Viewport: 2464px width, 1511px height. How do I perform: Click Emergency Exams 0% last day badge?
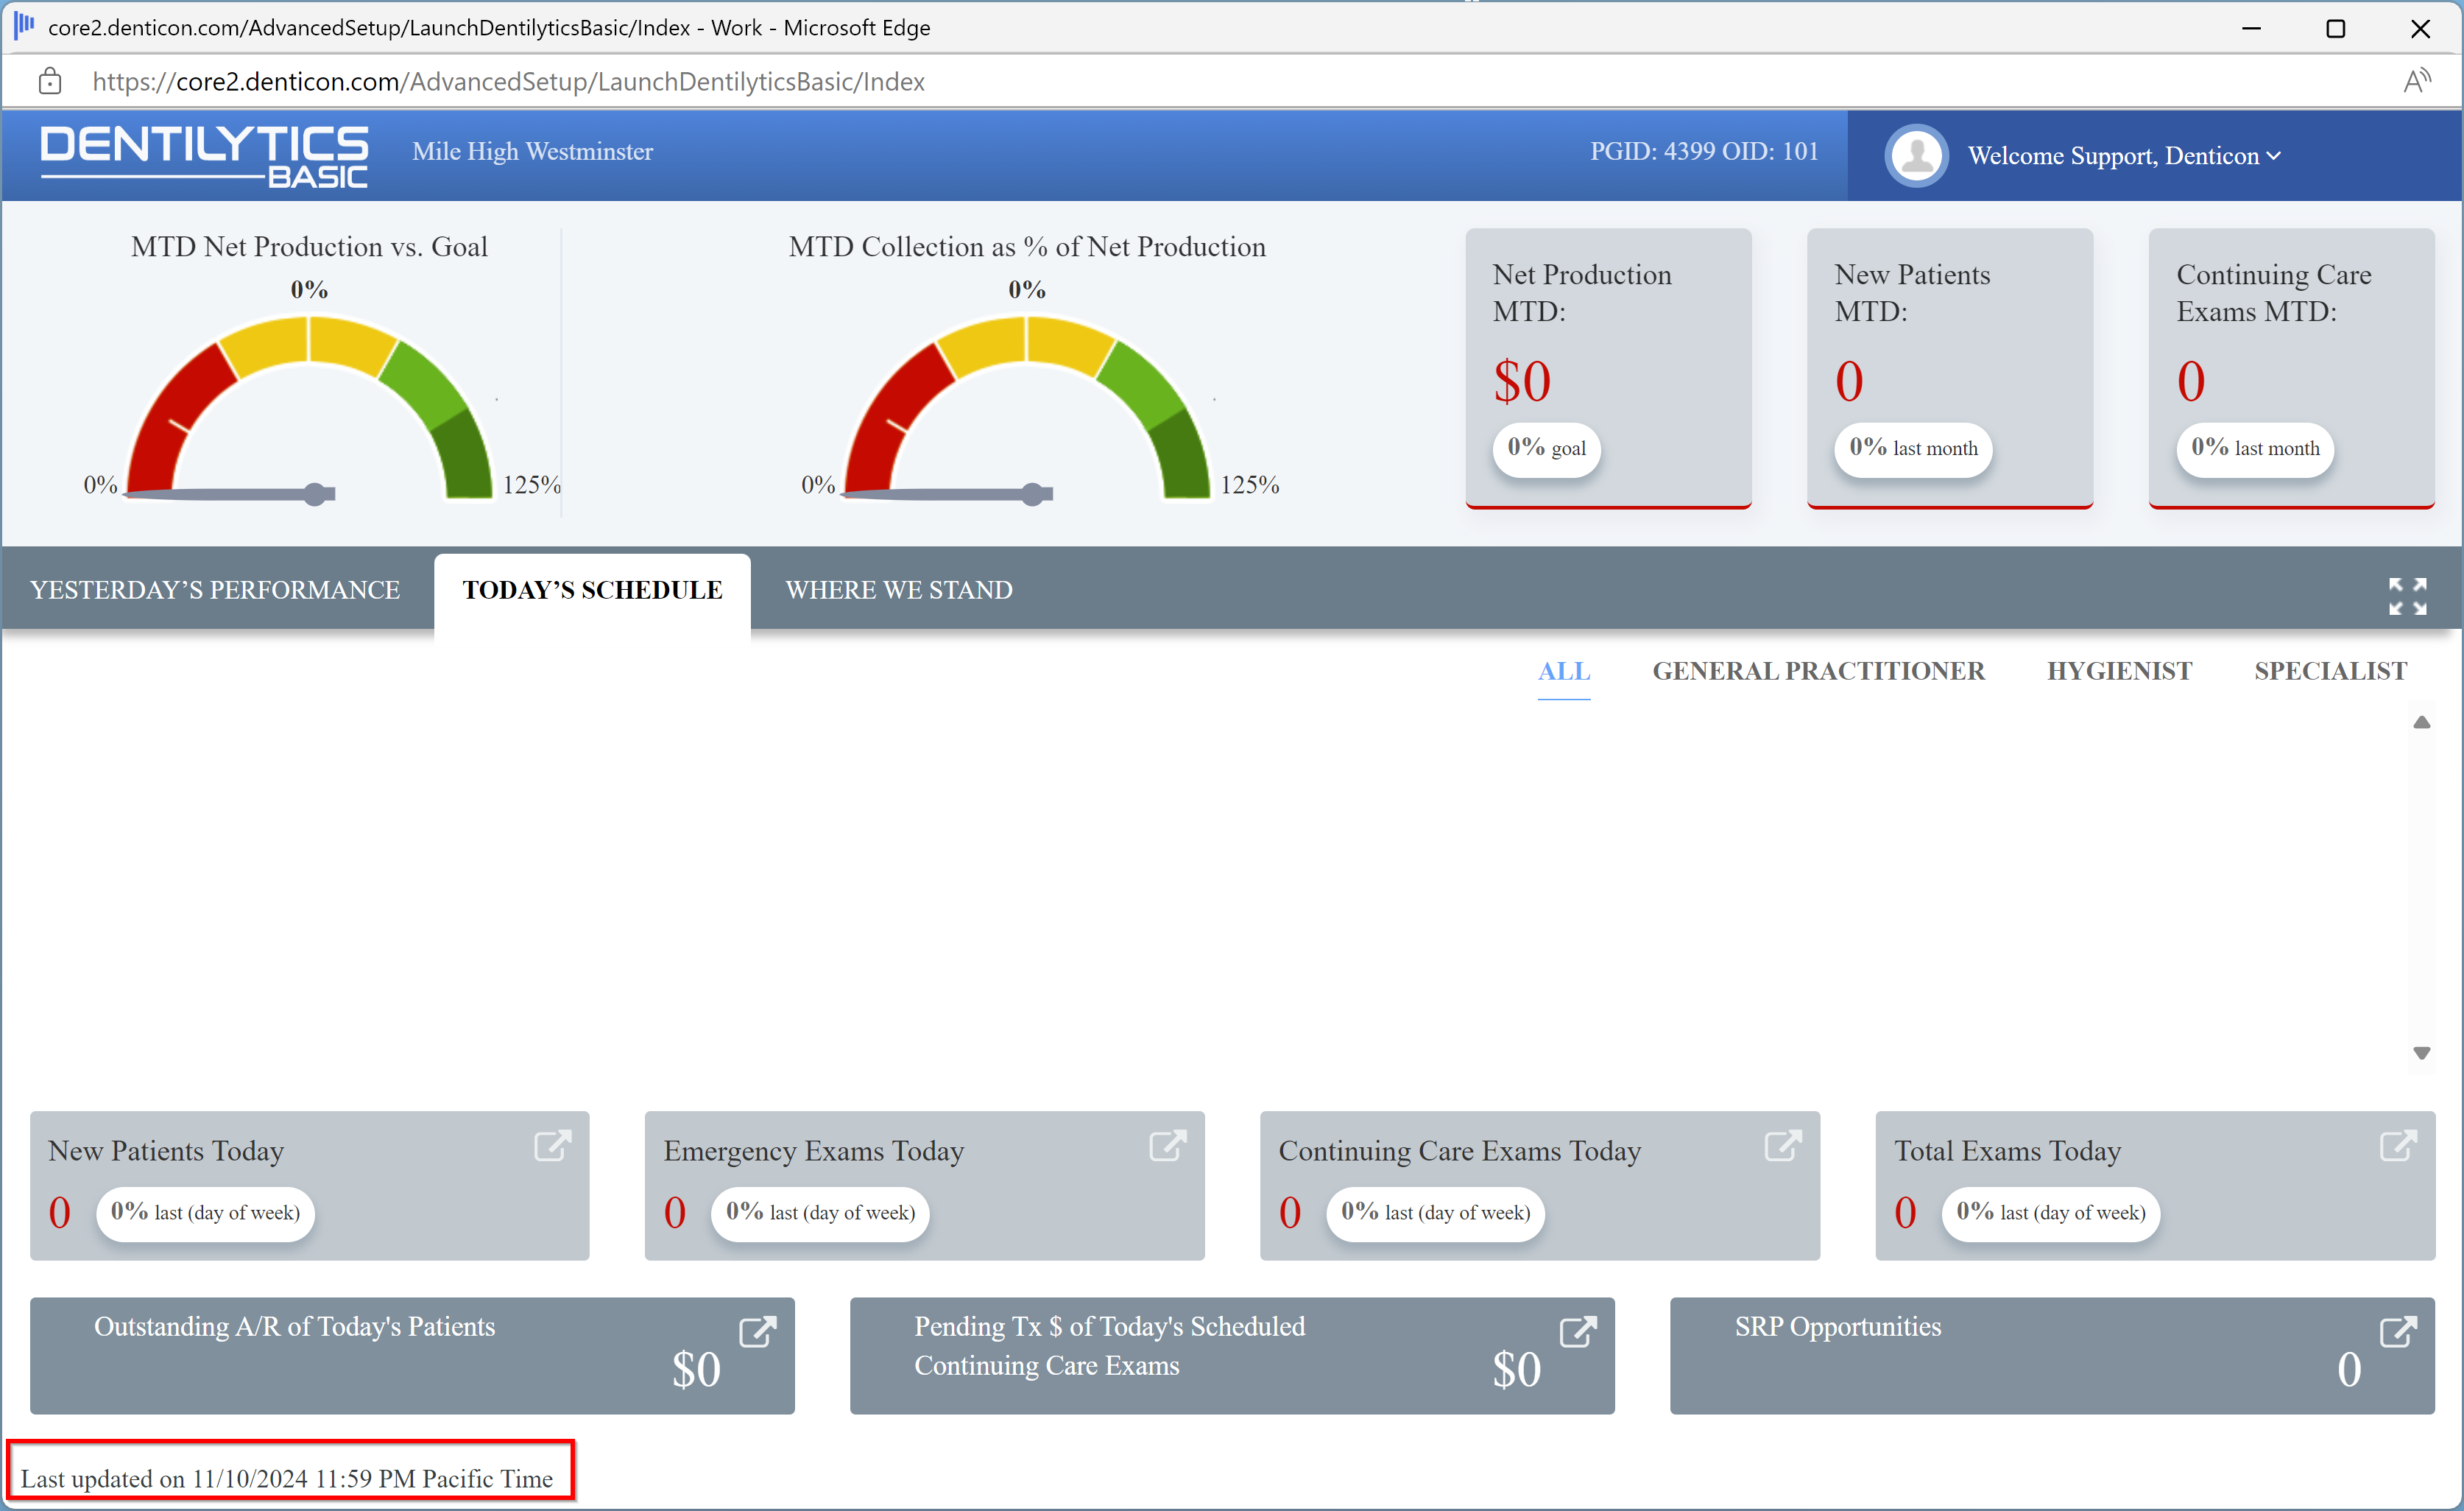(x=820, y=1213)
